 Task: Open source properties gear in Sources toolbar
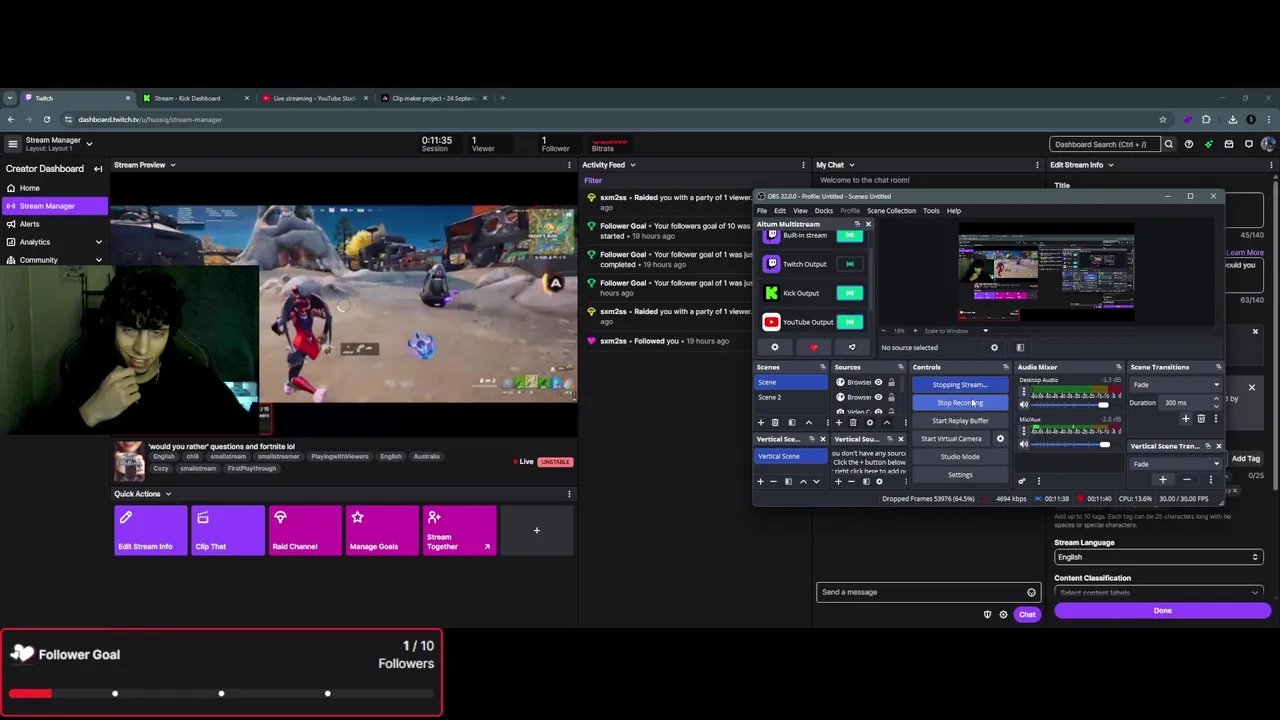pyautogui.click(x=869, y=423)
